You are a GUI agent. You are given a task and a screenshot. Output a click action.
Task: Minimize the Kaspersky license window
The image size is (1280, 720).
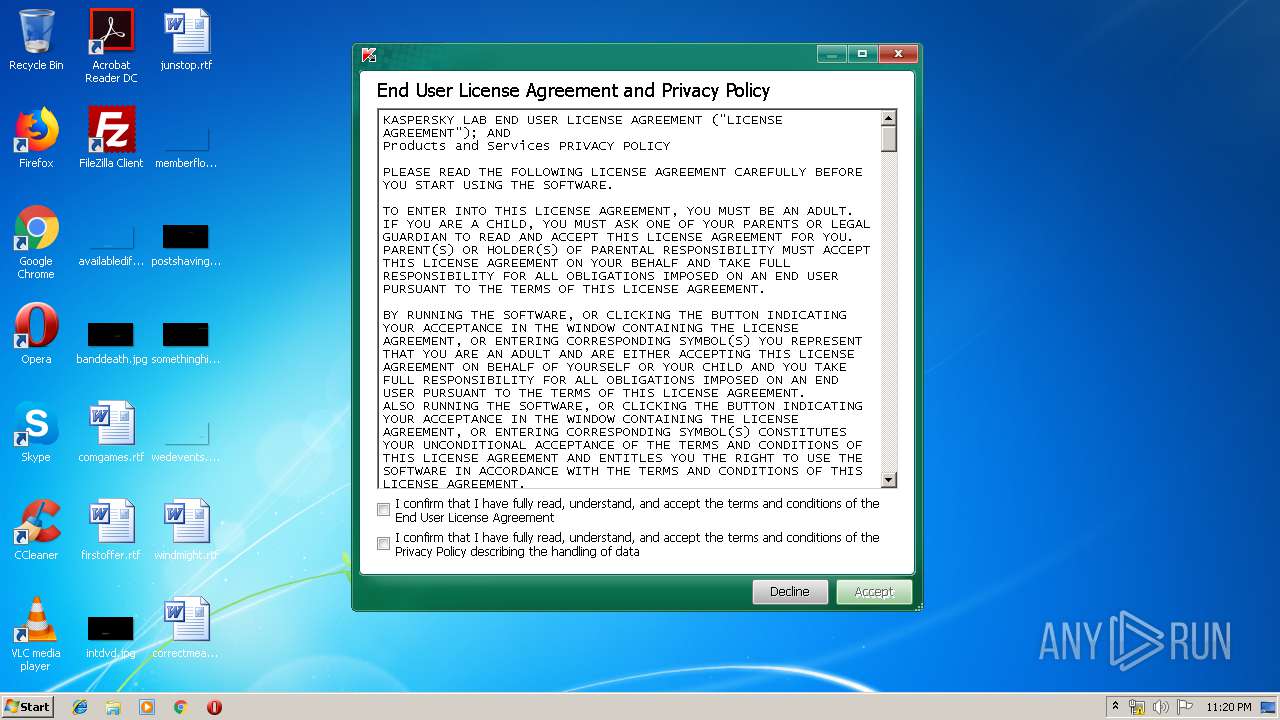pyautogui.click(x=832, y=54)
